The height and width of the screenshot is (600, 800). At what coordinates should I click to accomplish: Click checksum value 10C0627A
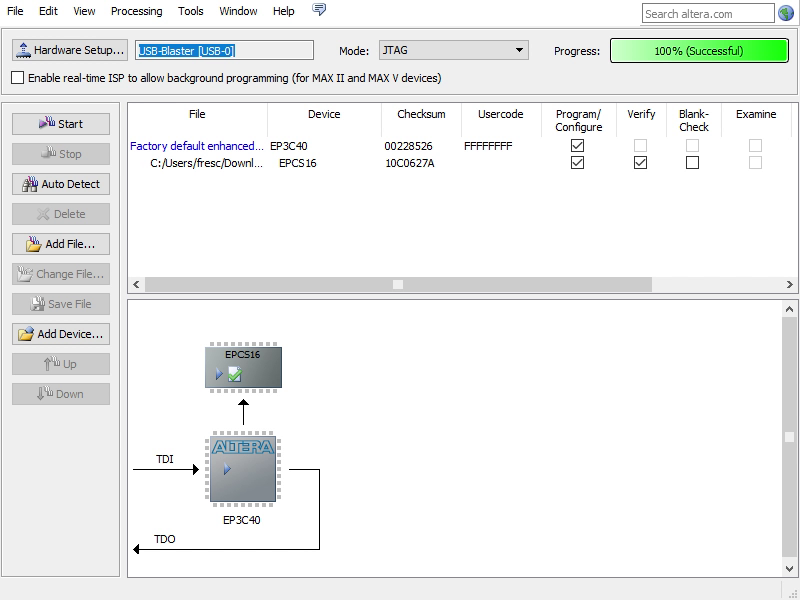(410, 163)
